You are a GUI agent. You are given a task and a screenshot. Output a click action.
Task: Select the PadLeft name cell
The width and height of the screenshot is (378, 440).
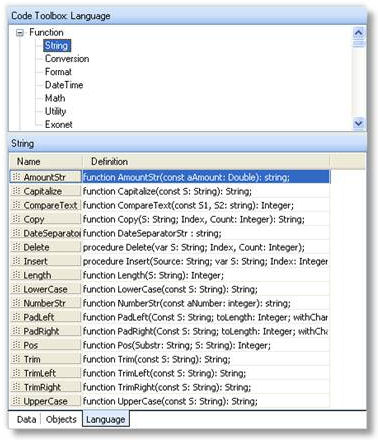(46, 317)
